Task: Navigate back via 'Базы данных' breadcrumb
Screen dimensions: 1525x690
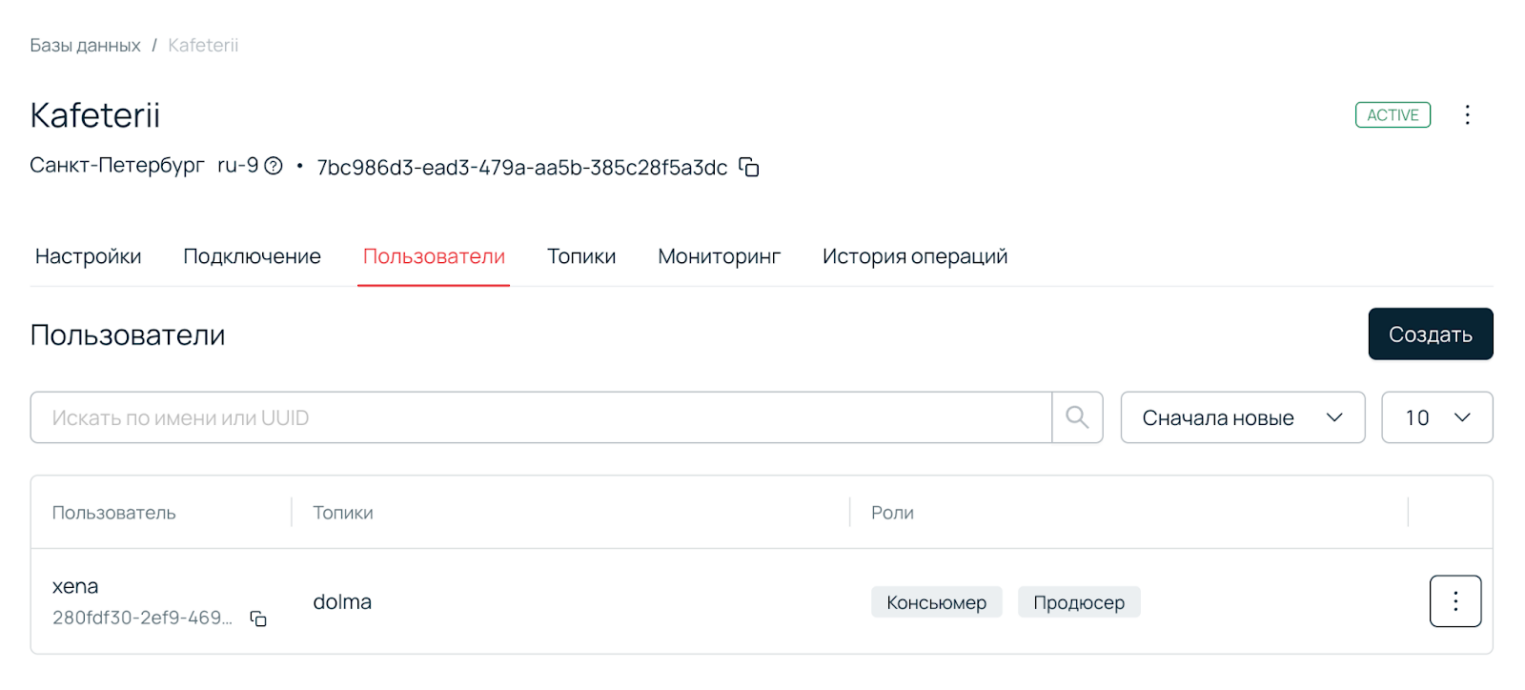Action: 86,45
